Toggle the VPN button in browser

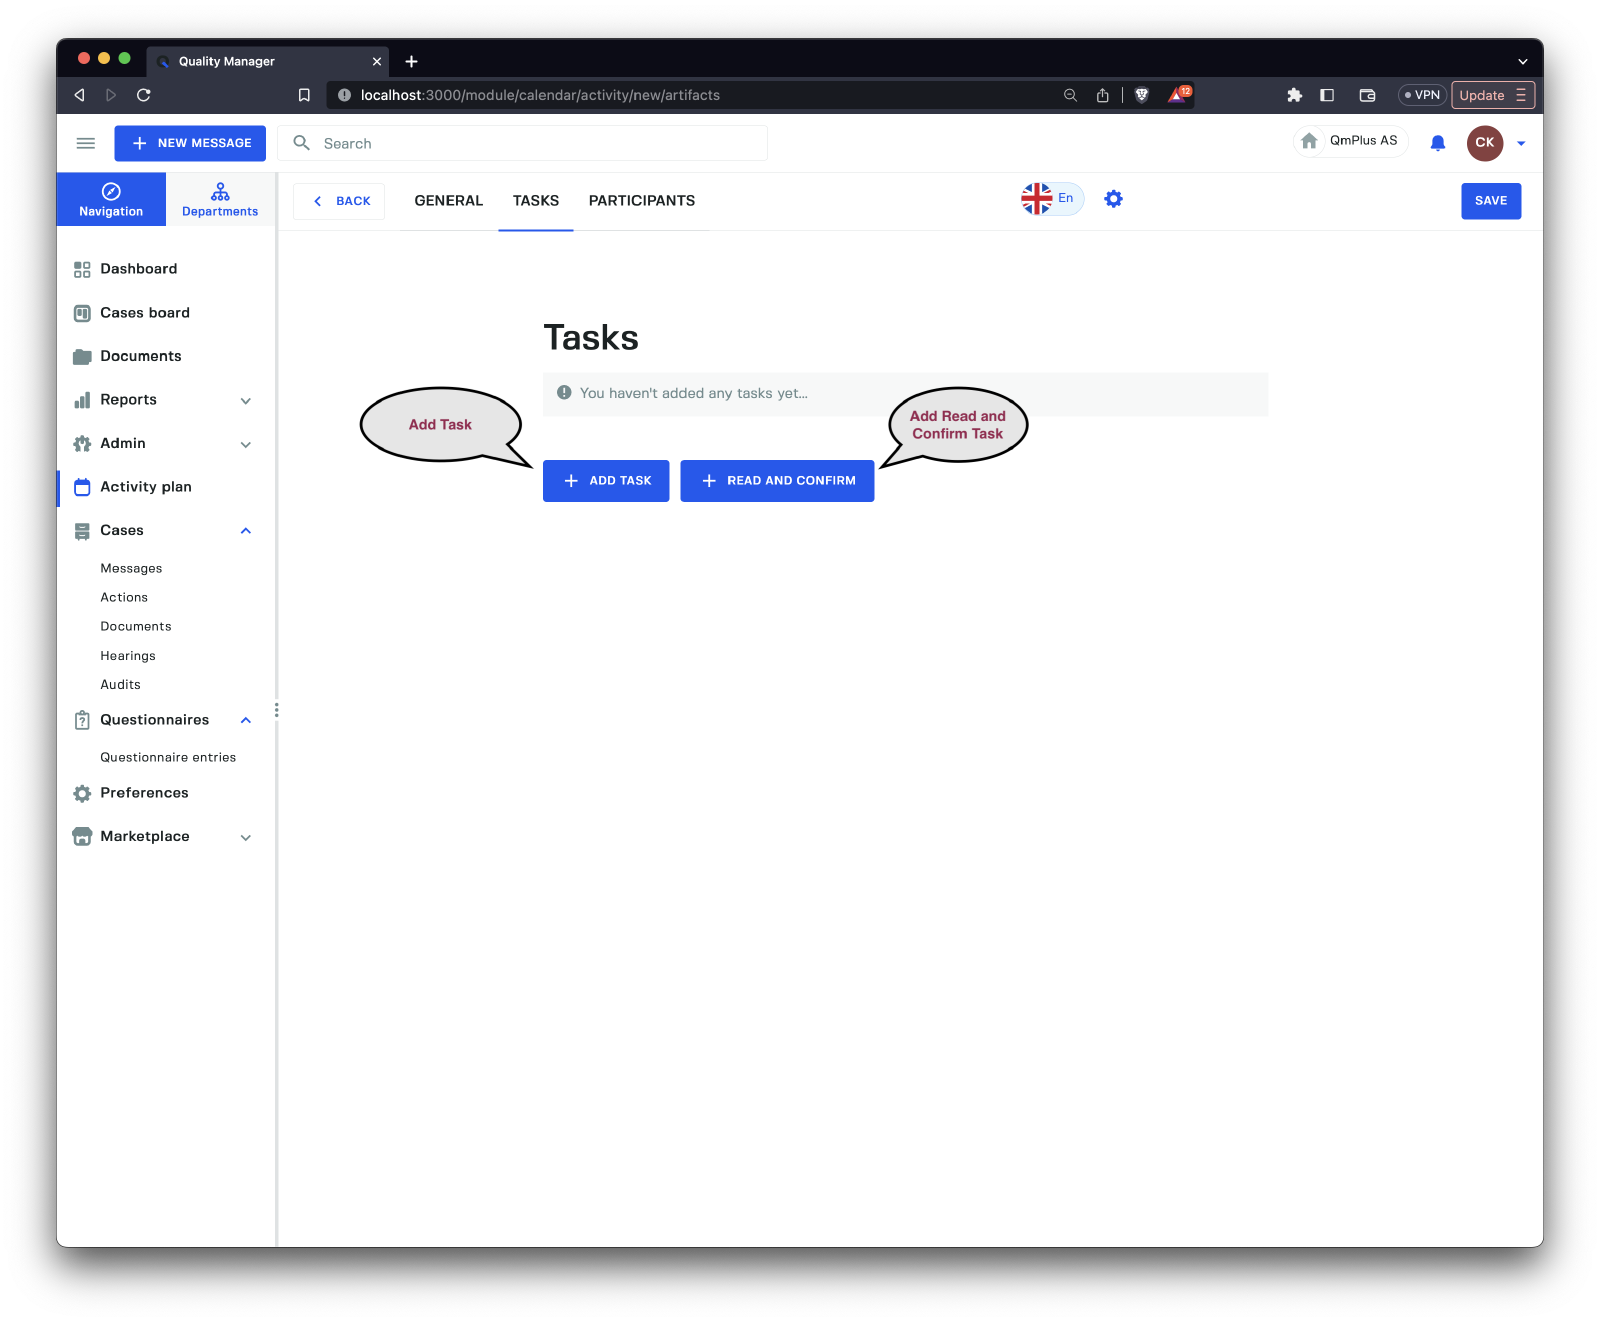point(1421,95)
